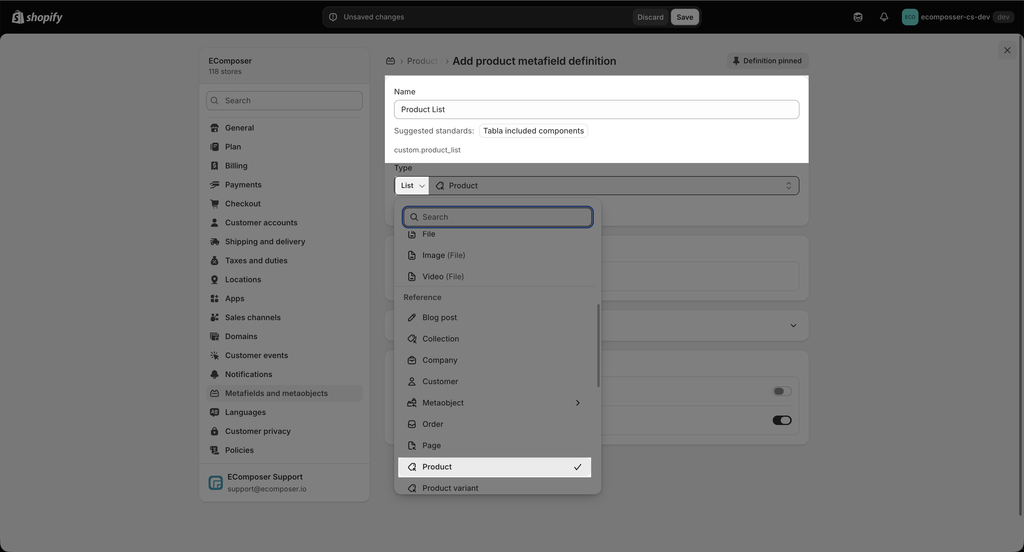Click the Policies icon
This screenshot has height=552, width=1024.
(x=214, y=450)
